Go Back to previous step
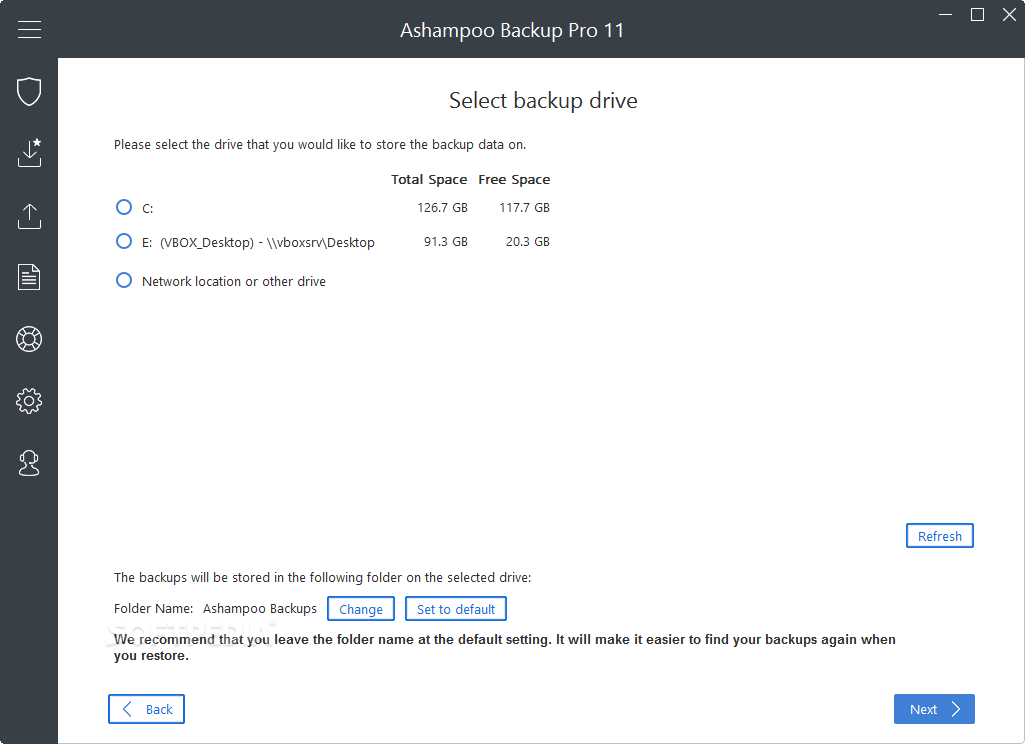Screen dimensions: 1025x744 (x=146, y=709)
